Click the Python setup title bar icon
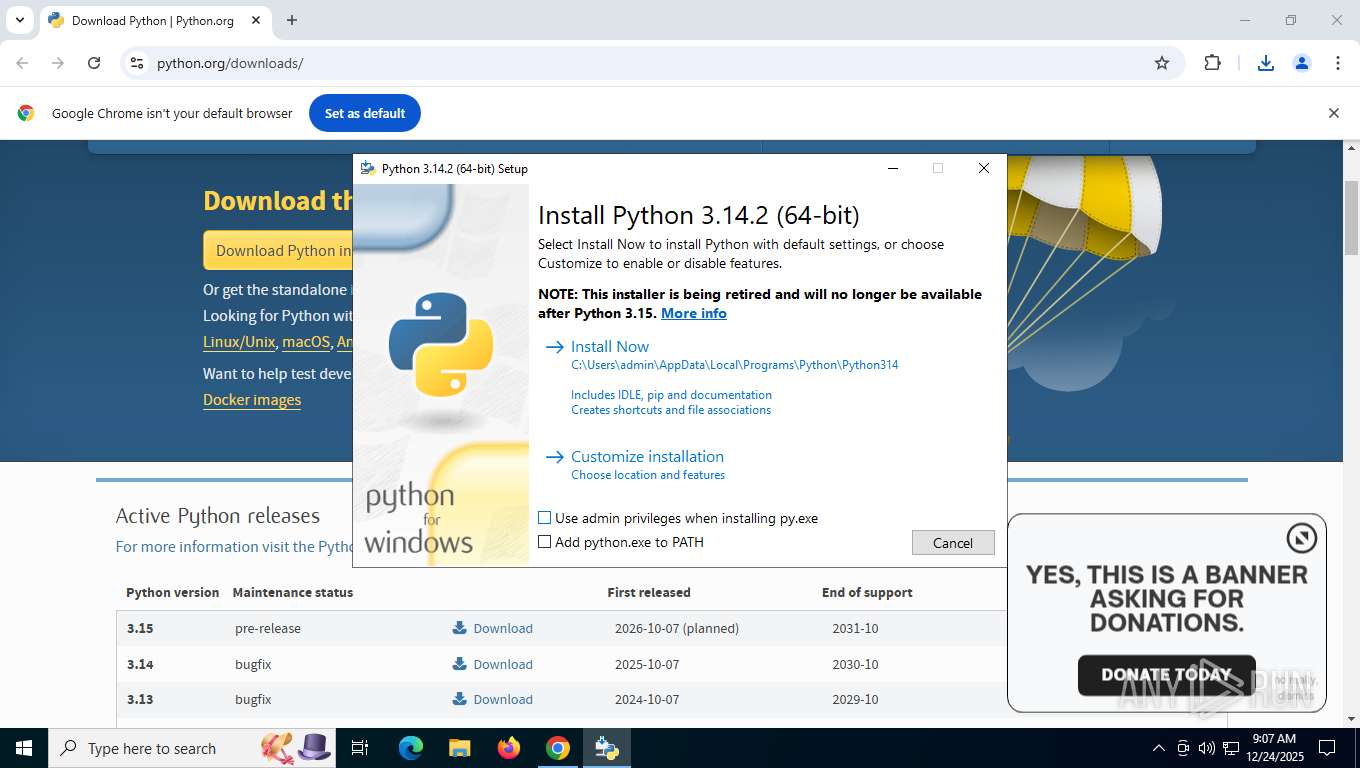This screenshot has height=768, width=1360. (x=368, y=168)
